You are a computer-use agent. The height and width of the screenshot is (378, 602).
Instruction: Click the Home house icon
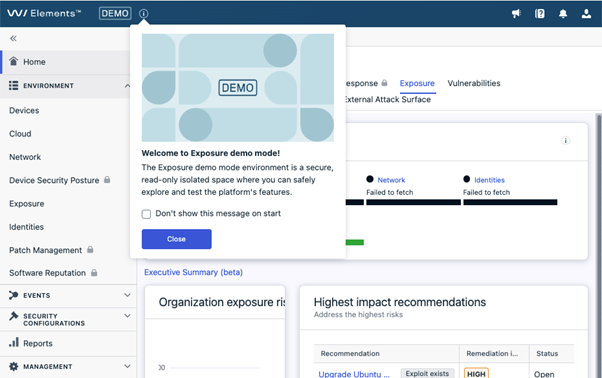13,61
